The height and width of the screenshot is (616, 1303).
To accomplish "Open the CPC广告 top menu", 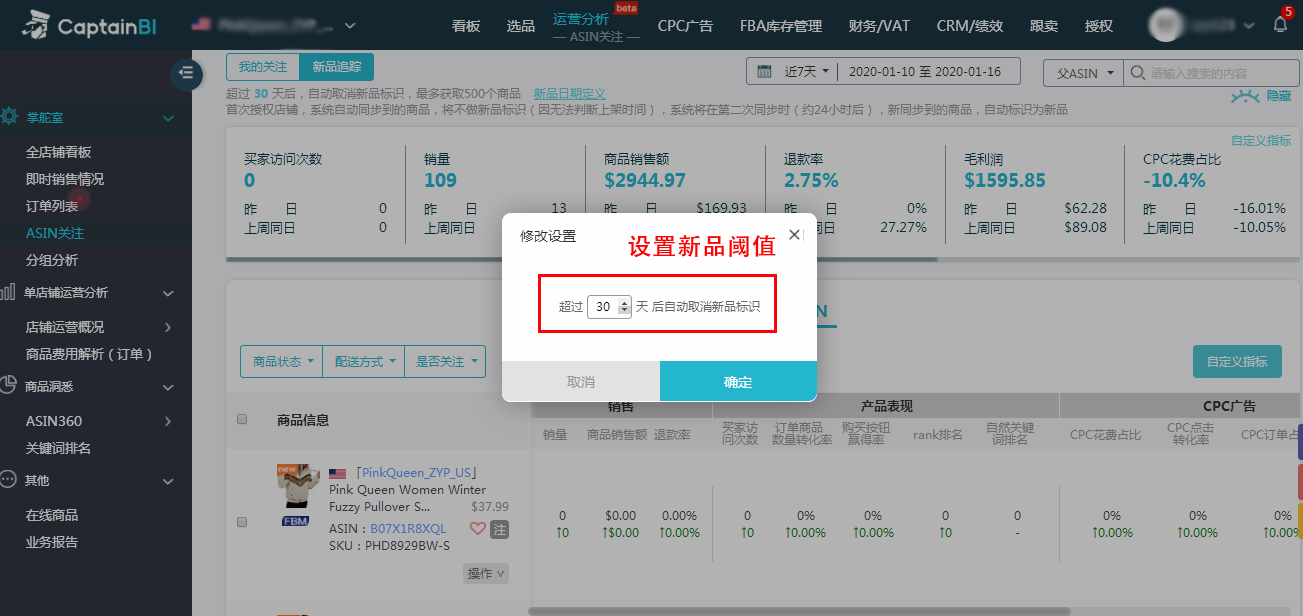I will 685,26.
